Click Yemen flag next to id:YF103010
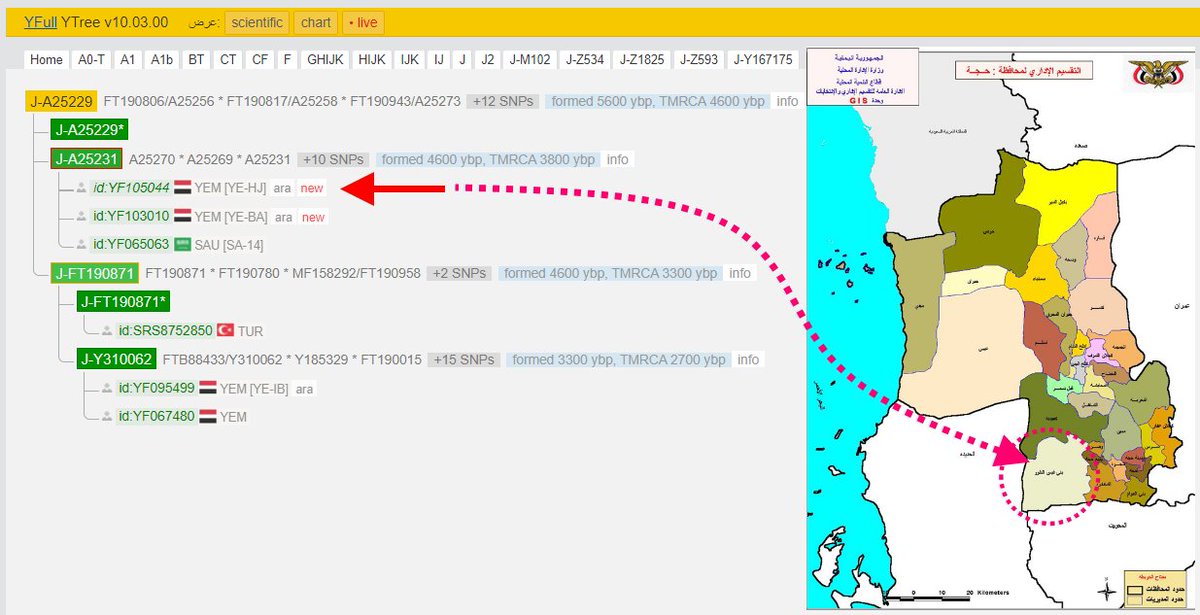This screenshot has height=615, width=1200. (182, 217)
